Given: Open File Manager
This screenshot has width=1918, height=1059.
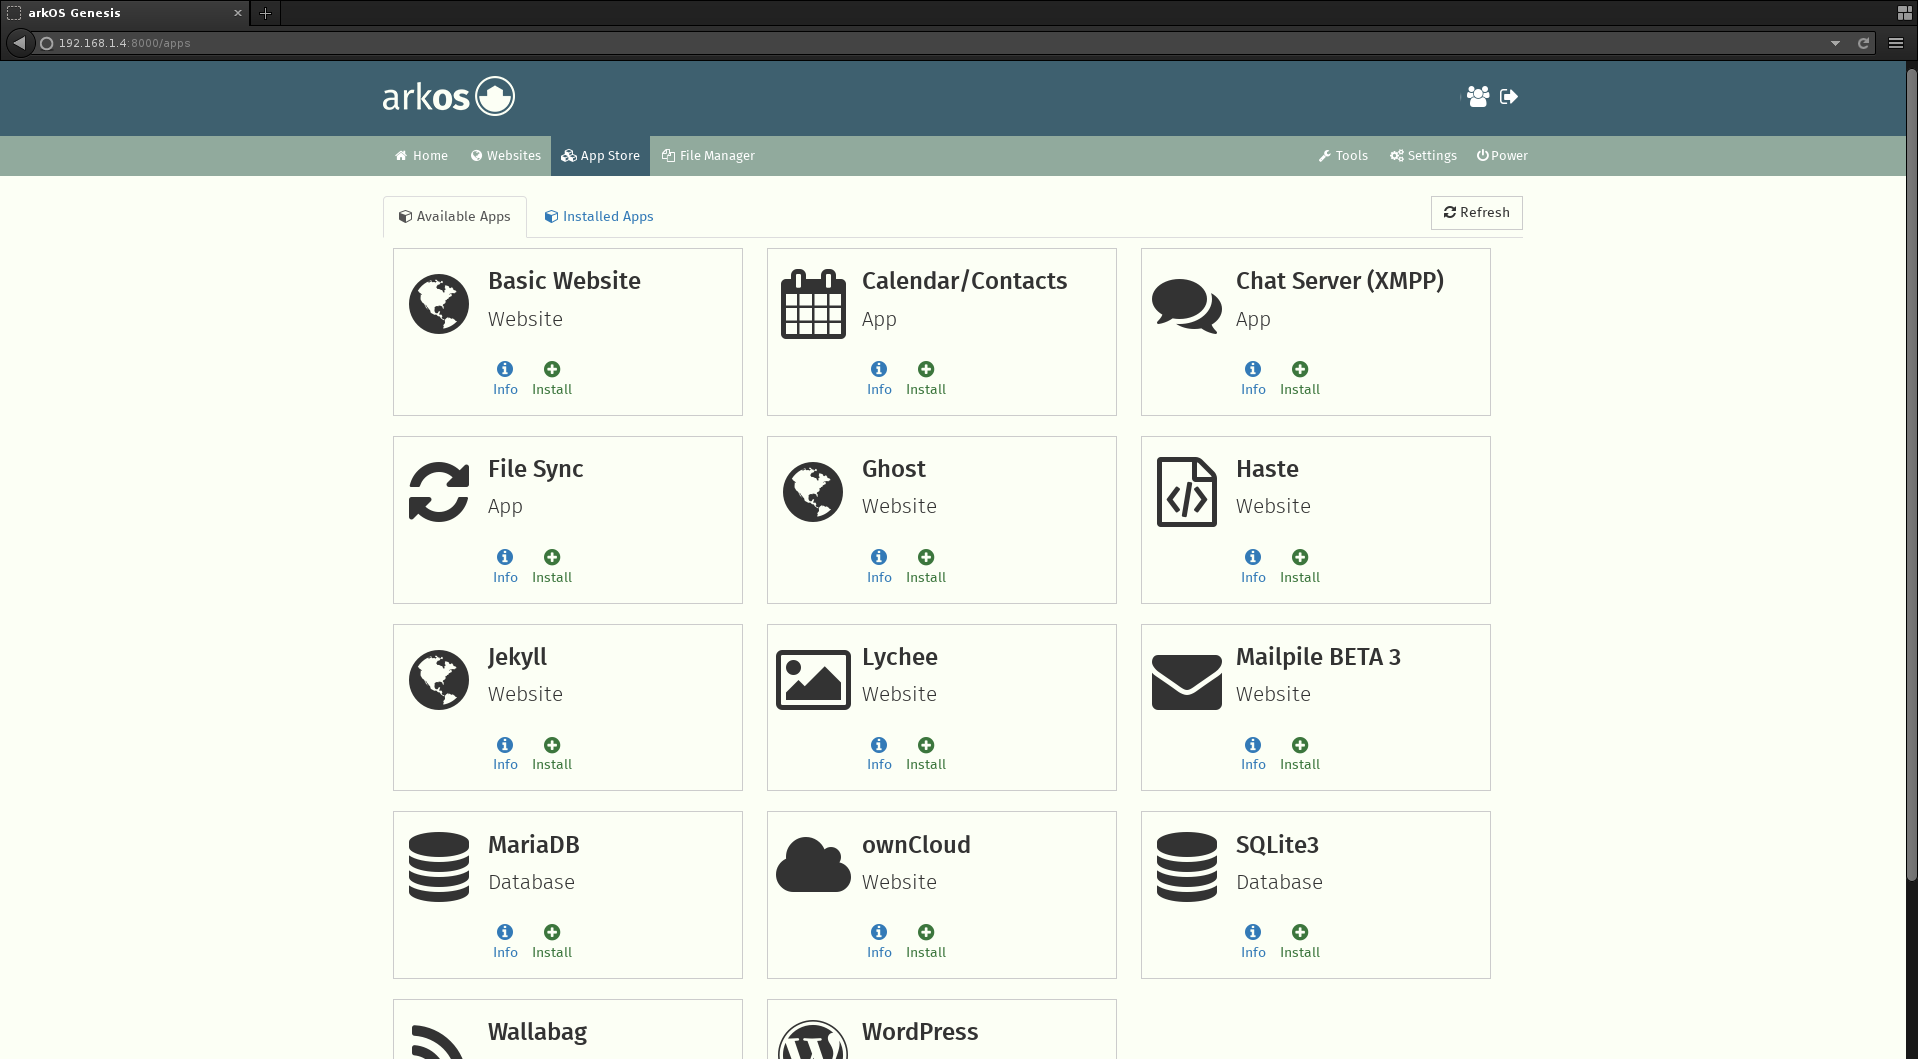Looking at the screenshot, I should pyautogui.click(x=708, y=156).
